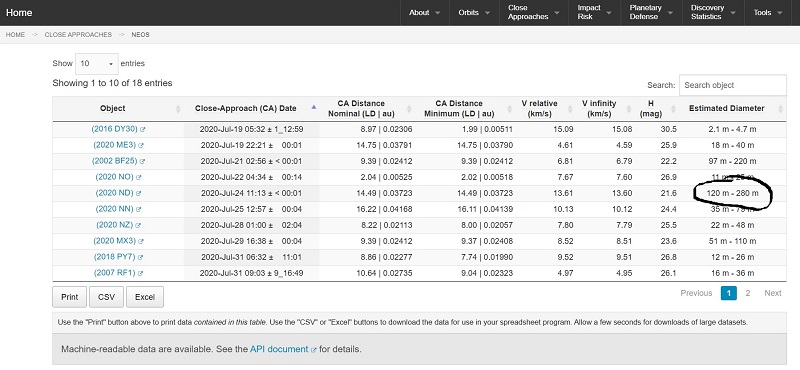The height and width of the screenshot is (370, 800).
Task: Click sort arrows in CA Distance Nominal header
Action: (409, 109)
